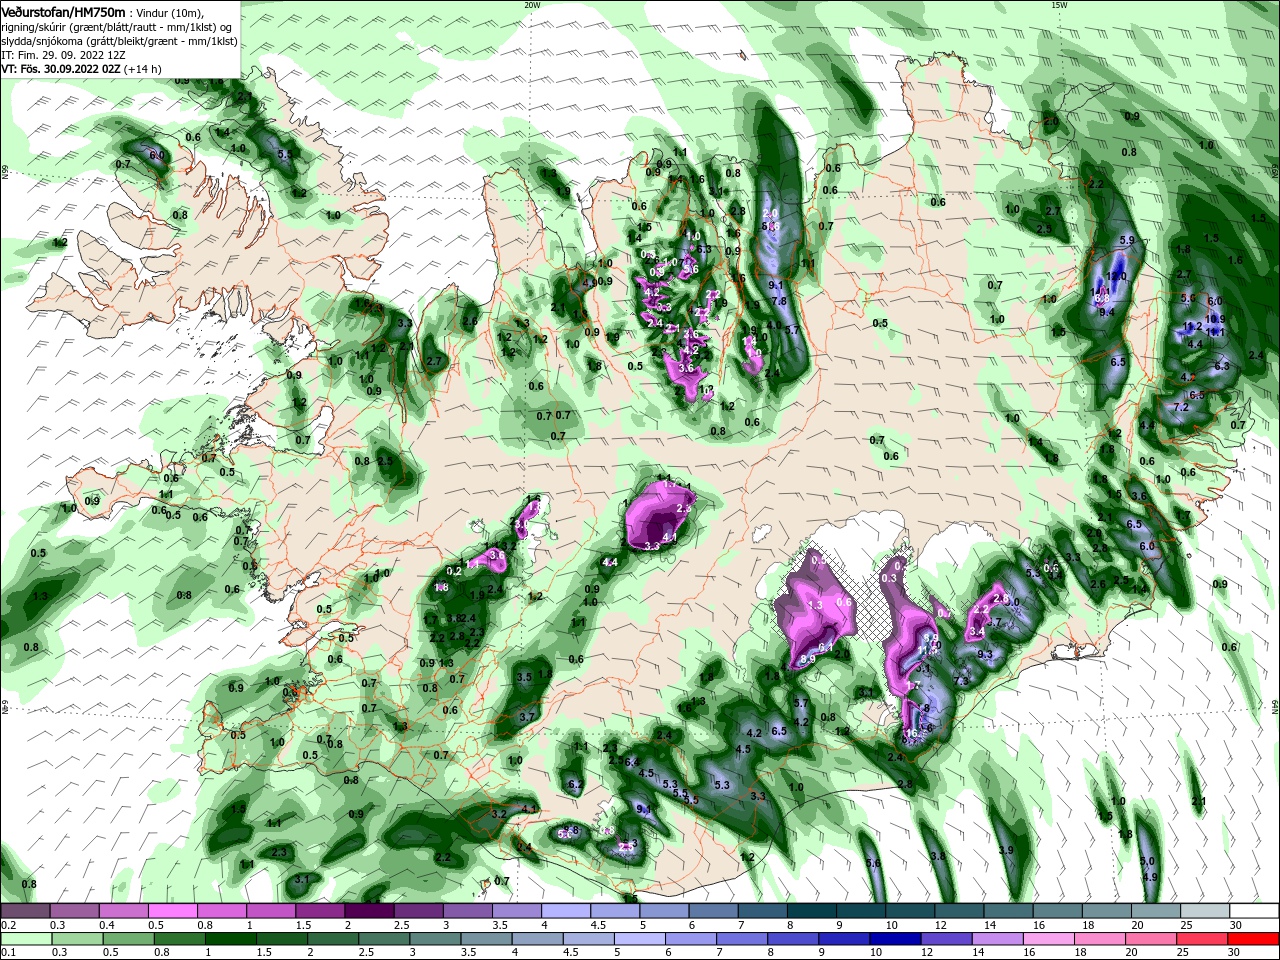This screenshot has height=960, width=1280.
Task: Choose the dark navy swatch between 10 and 12 in the rain legend
Action: click(x=895, y=939)
